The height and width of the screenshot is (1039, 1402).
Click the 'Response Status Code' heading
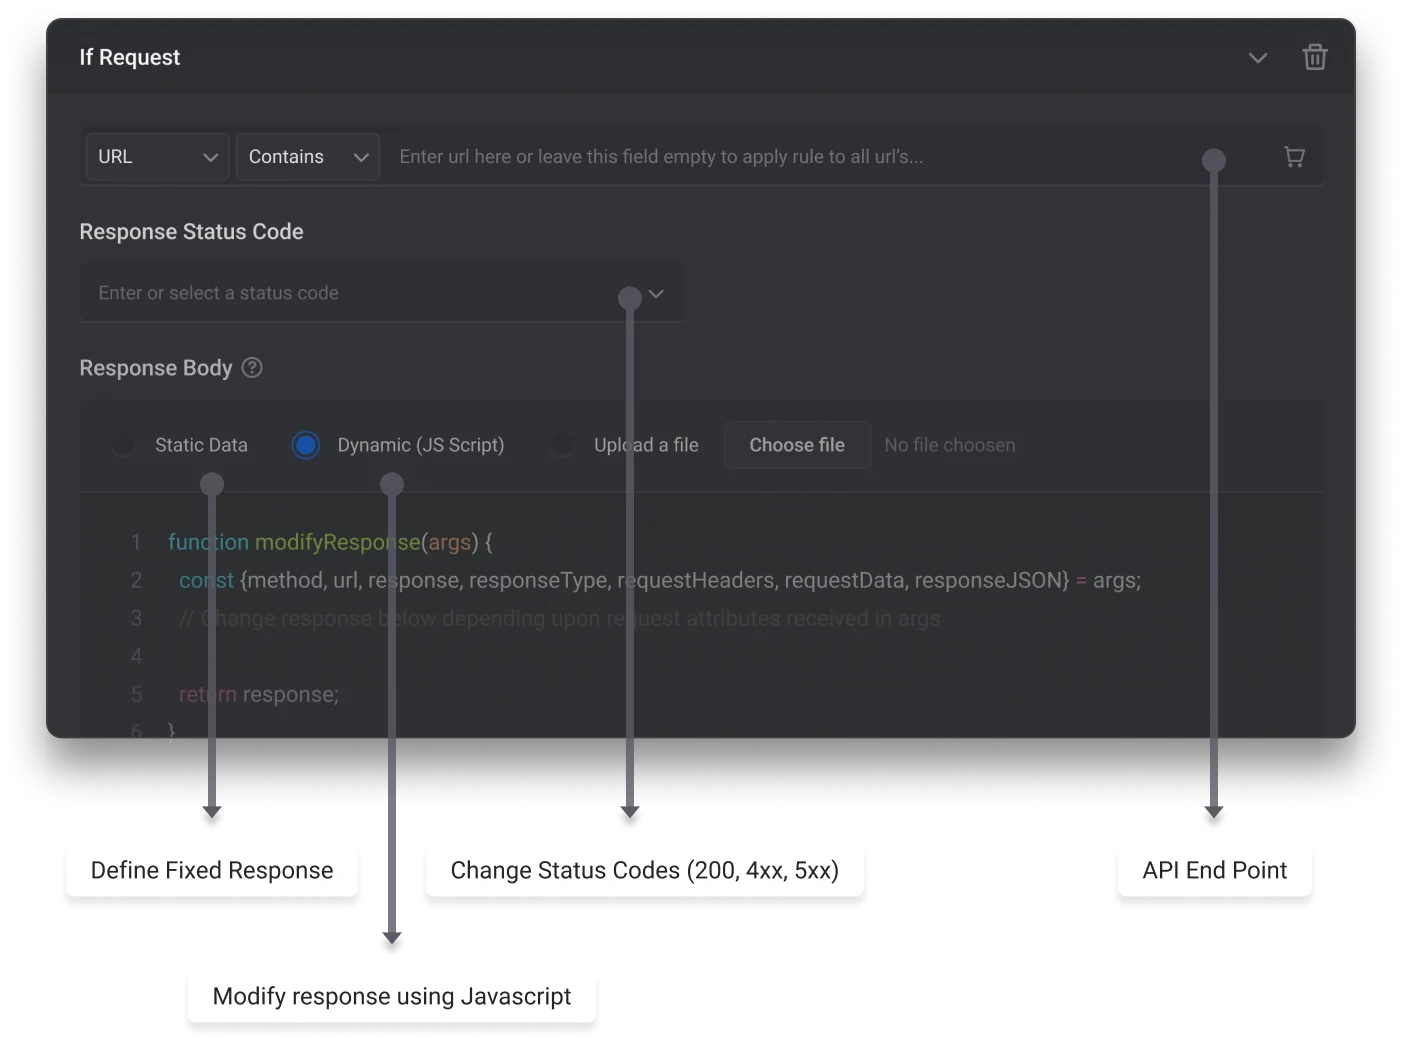click(x=191, y=232)
